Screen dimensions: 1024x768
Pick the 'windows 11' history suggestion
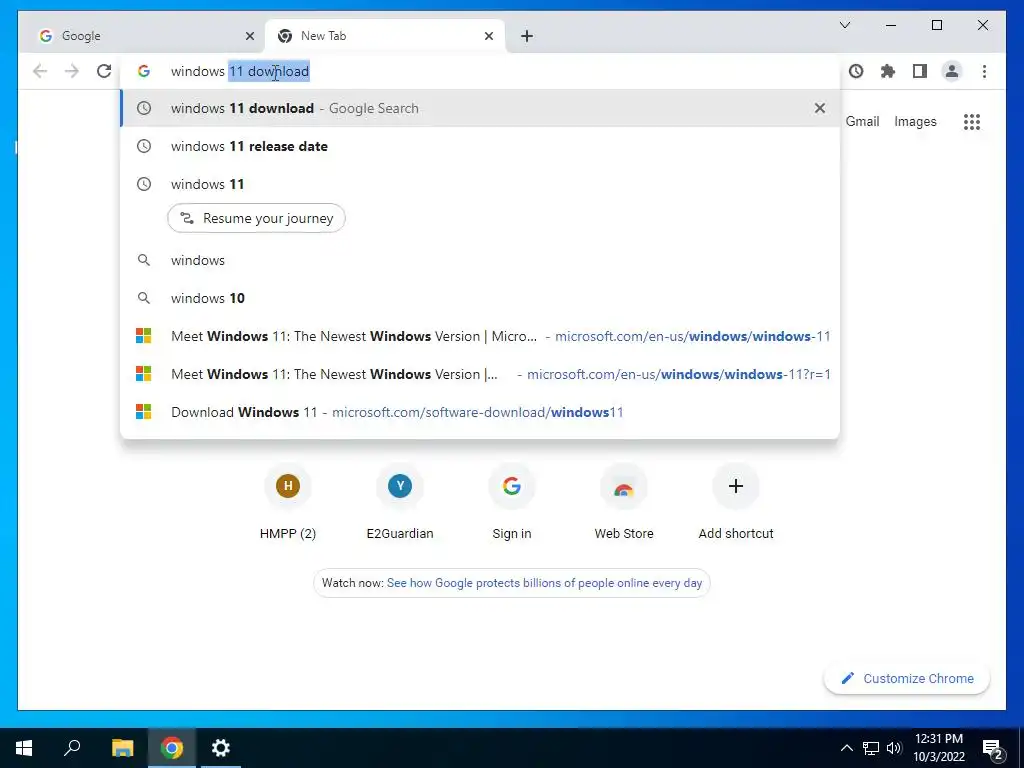click(480, 184)
